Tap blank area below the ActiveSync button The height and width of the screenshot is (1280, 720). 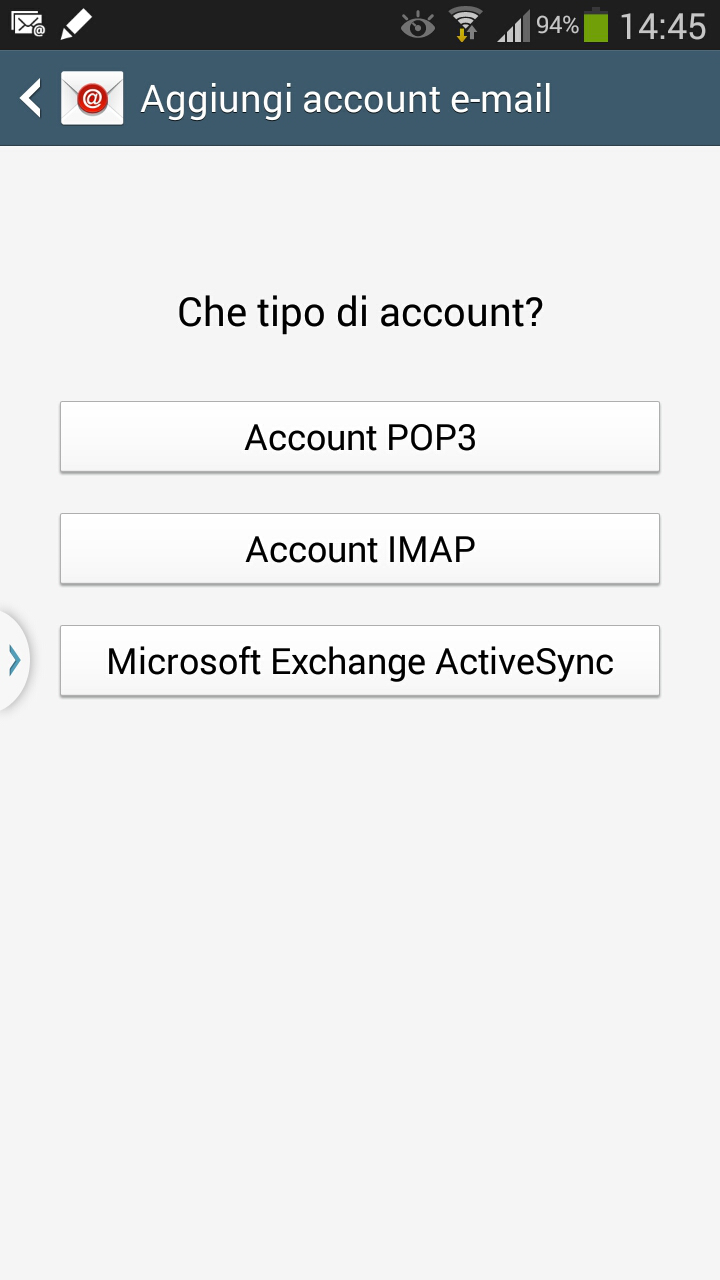coord(360,950)
